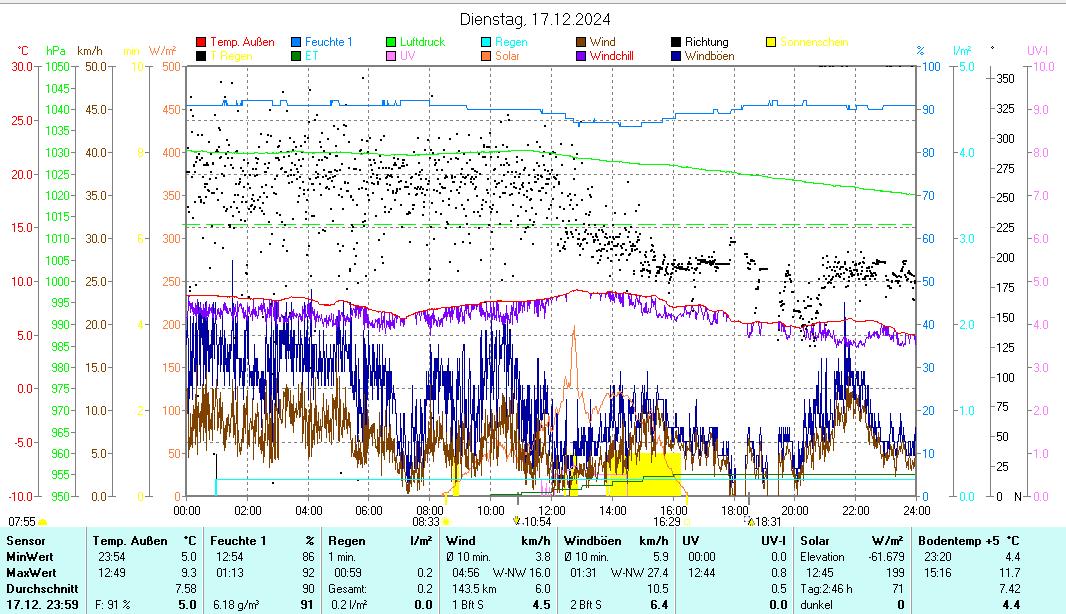Click the orange Solar legend square

pyautogui.click(x=486, y=56)
